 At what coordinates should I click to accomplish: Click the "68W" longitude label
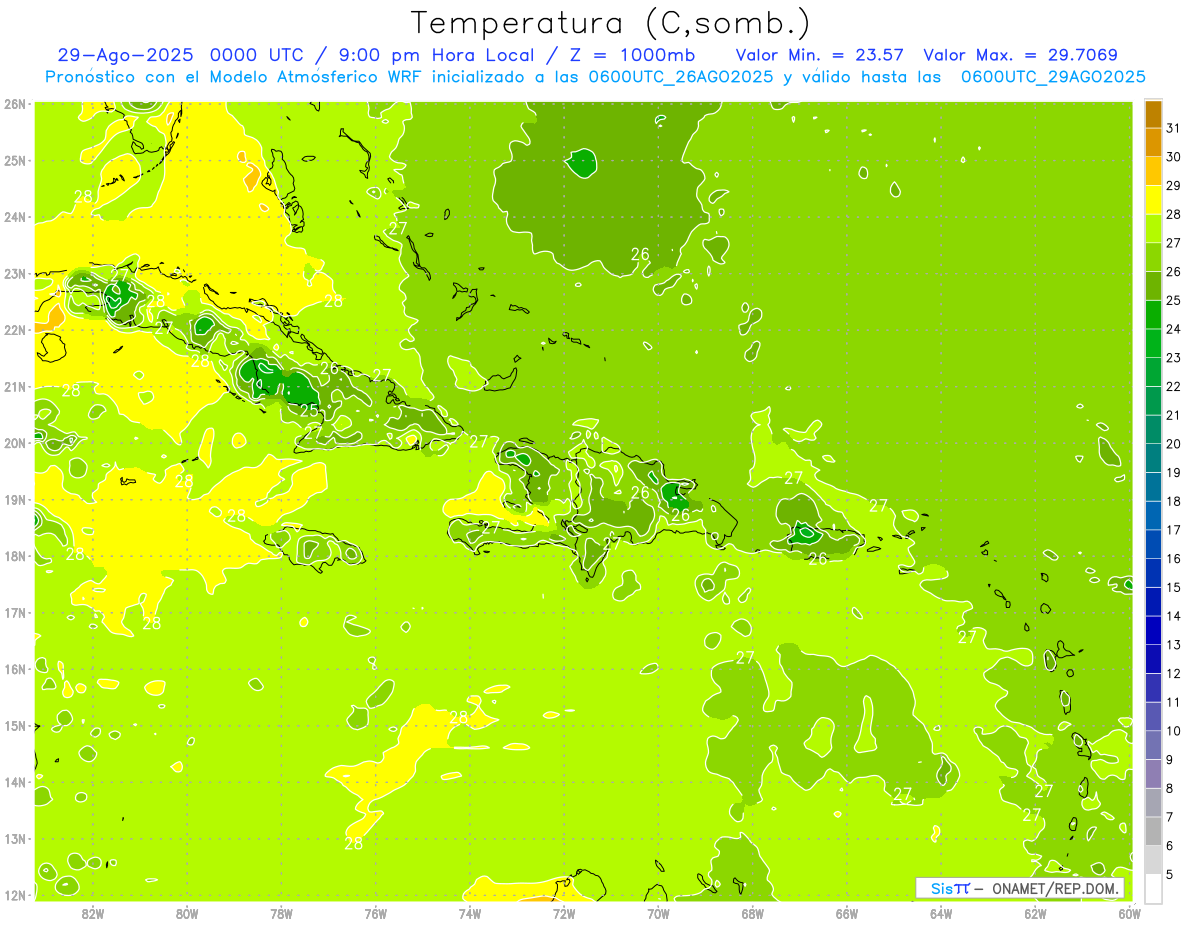coord(753,912)
